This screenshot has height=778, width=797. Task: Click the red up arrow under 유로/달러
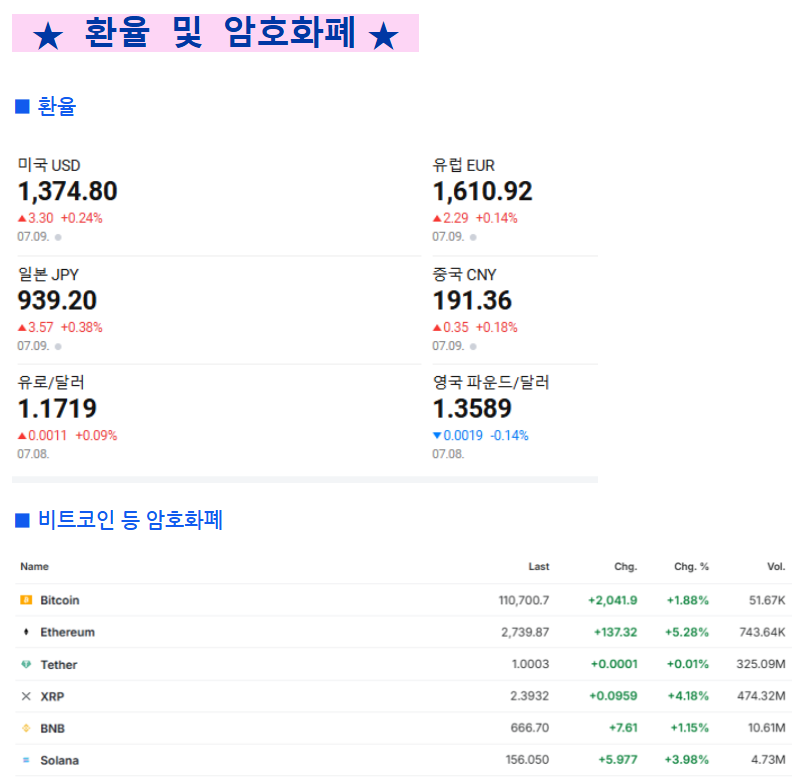click(22, 436)
